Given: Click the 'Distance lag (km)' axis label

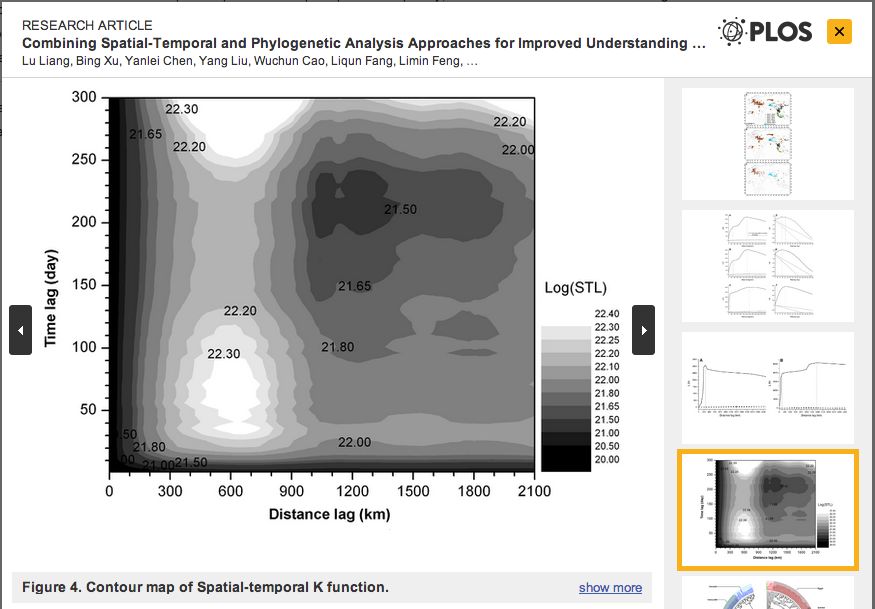Looking at the screenshot, I should coord(329,514).
